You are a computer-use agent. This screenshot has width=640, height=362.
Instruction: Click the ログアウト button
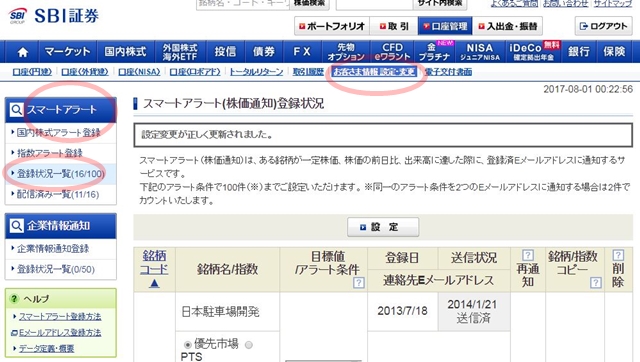click(603, 26)
